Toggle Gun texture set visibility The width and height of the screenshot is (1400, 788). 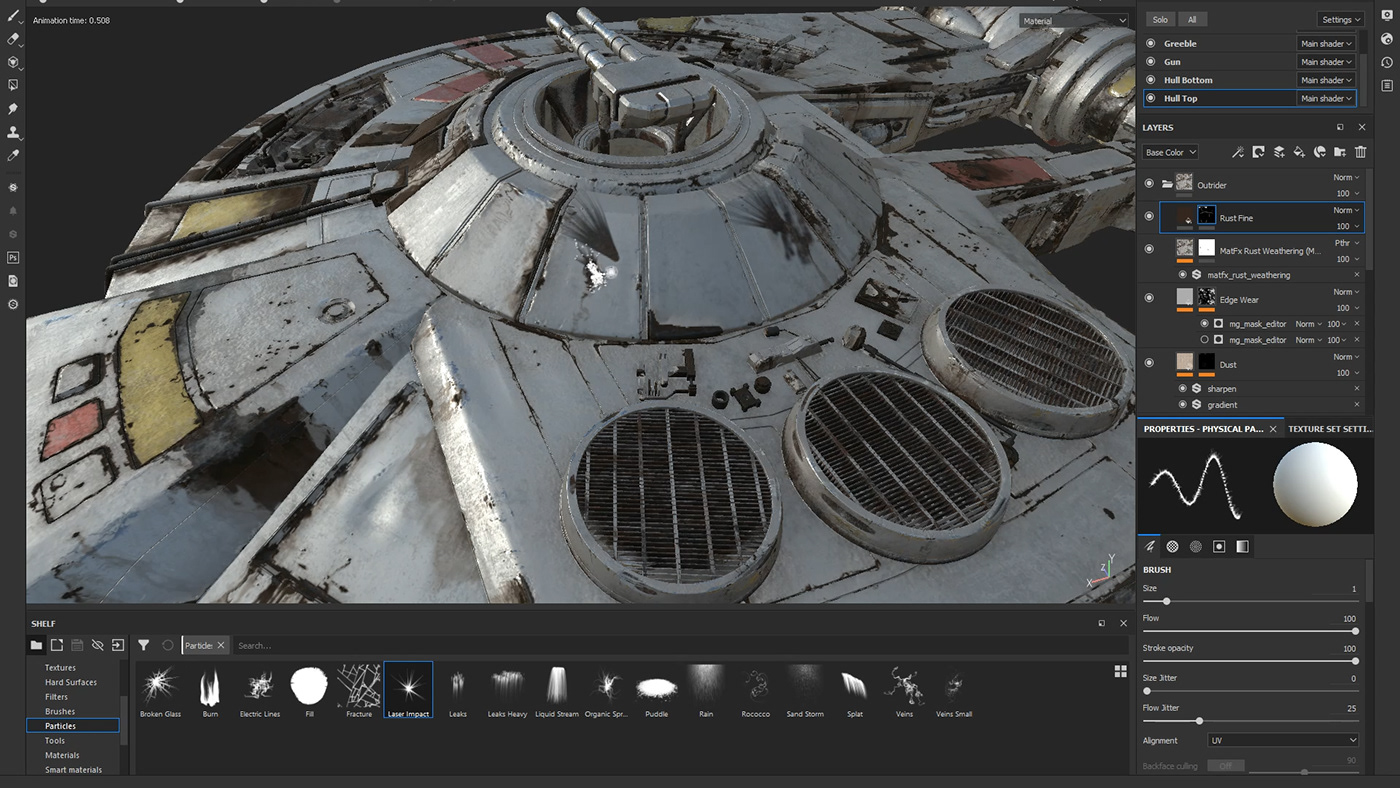1150,62
